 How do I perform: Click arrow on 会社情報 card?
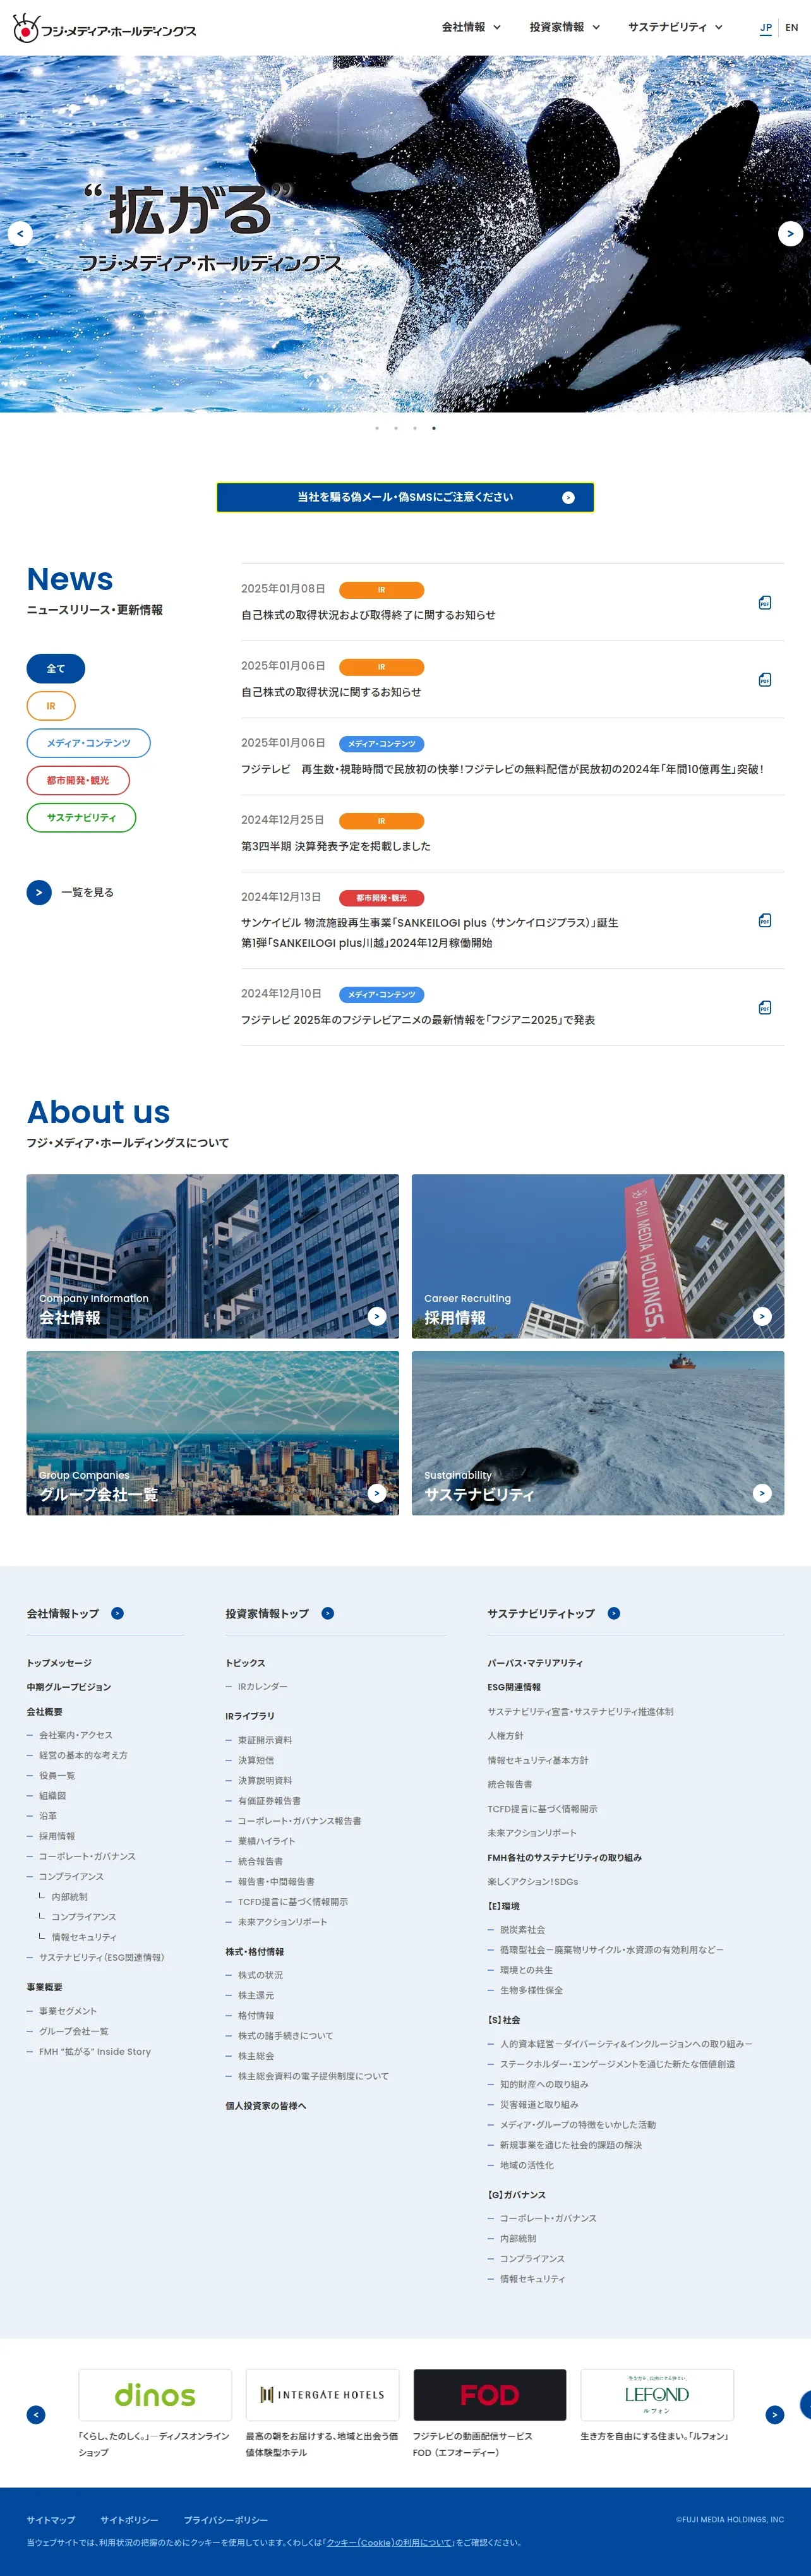377,1316
